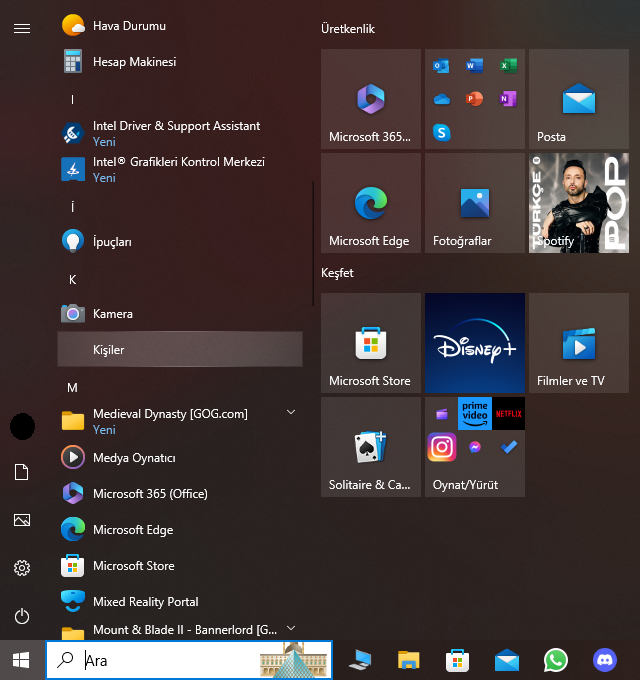640x680 pixels.
Task: Open OneDrive icon in Office tile group
Action: tap(441, 99)
